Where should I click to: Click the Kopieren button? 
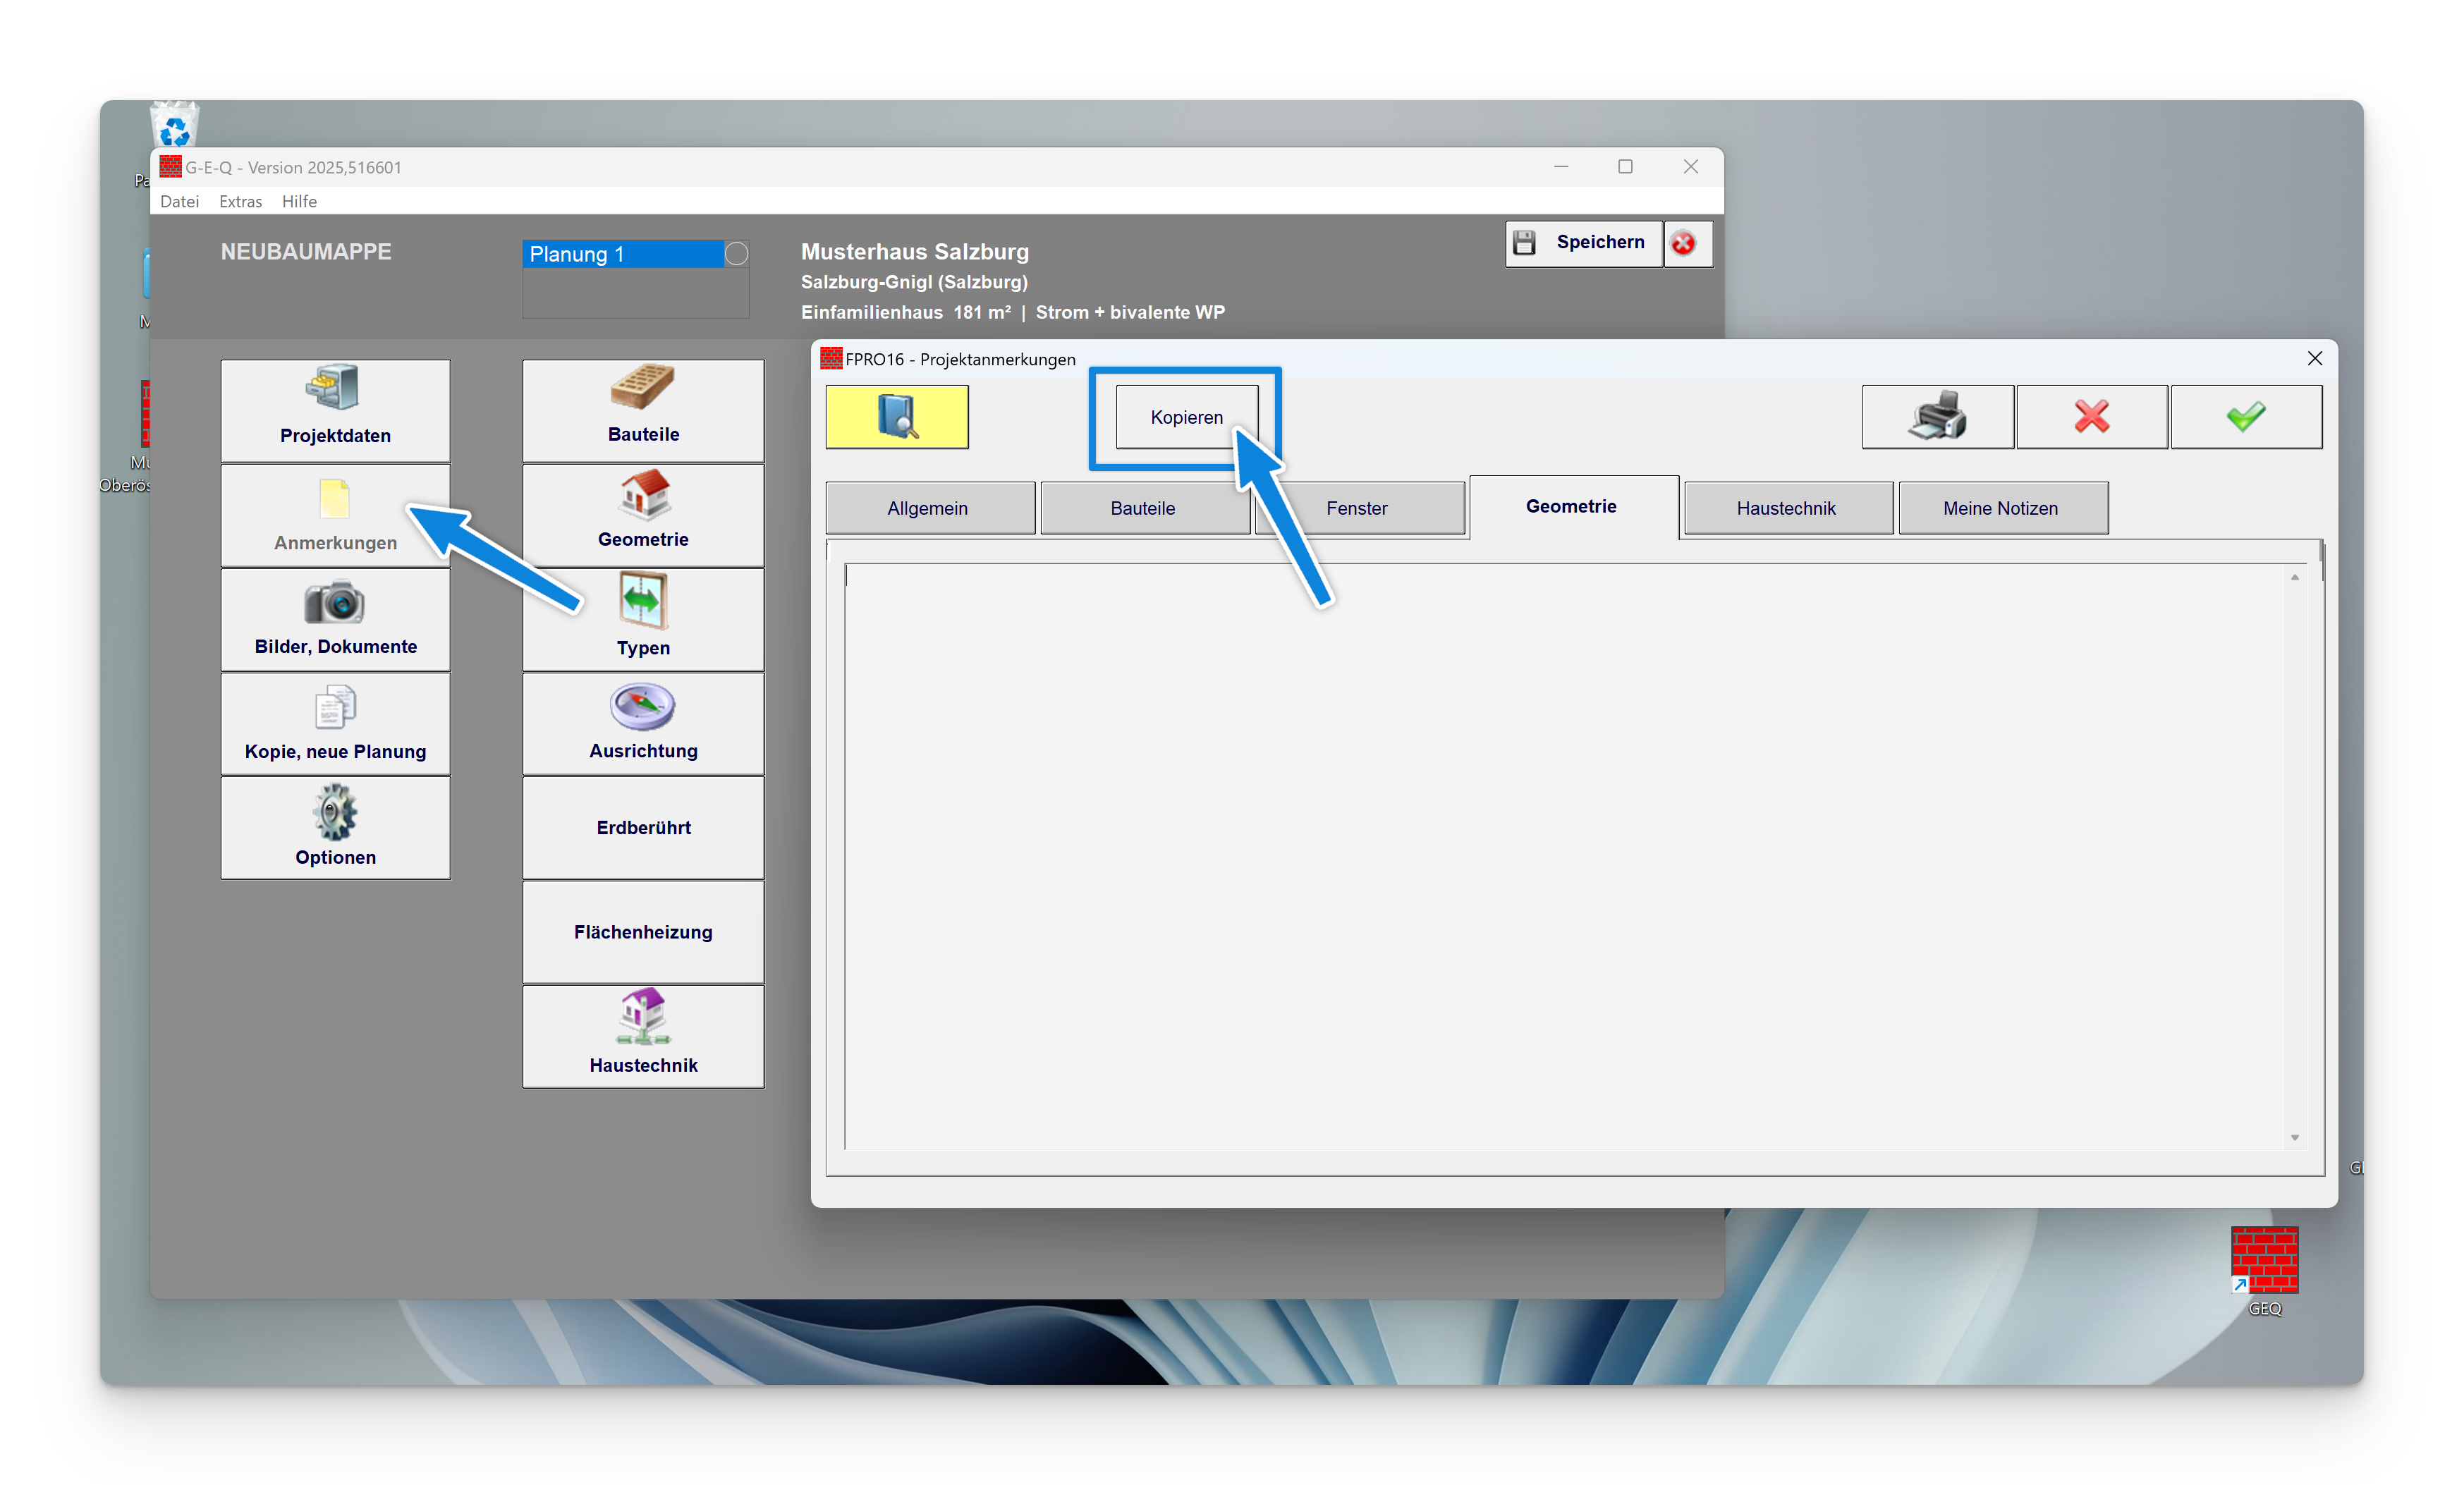[x=1186, y=417]
